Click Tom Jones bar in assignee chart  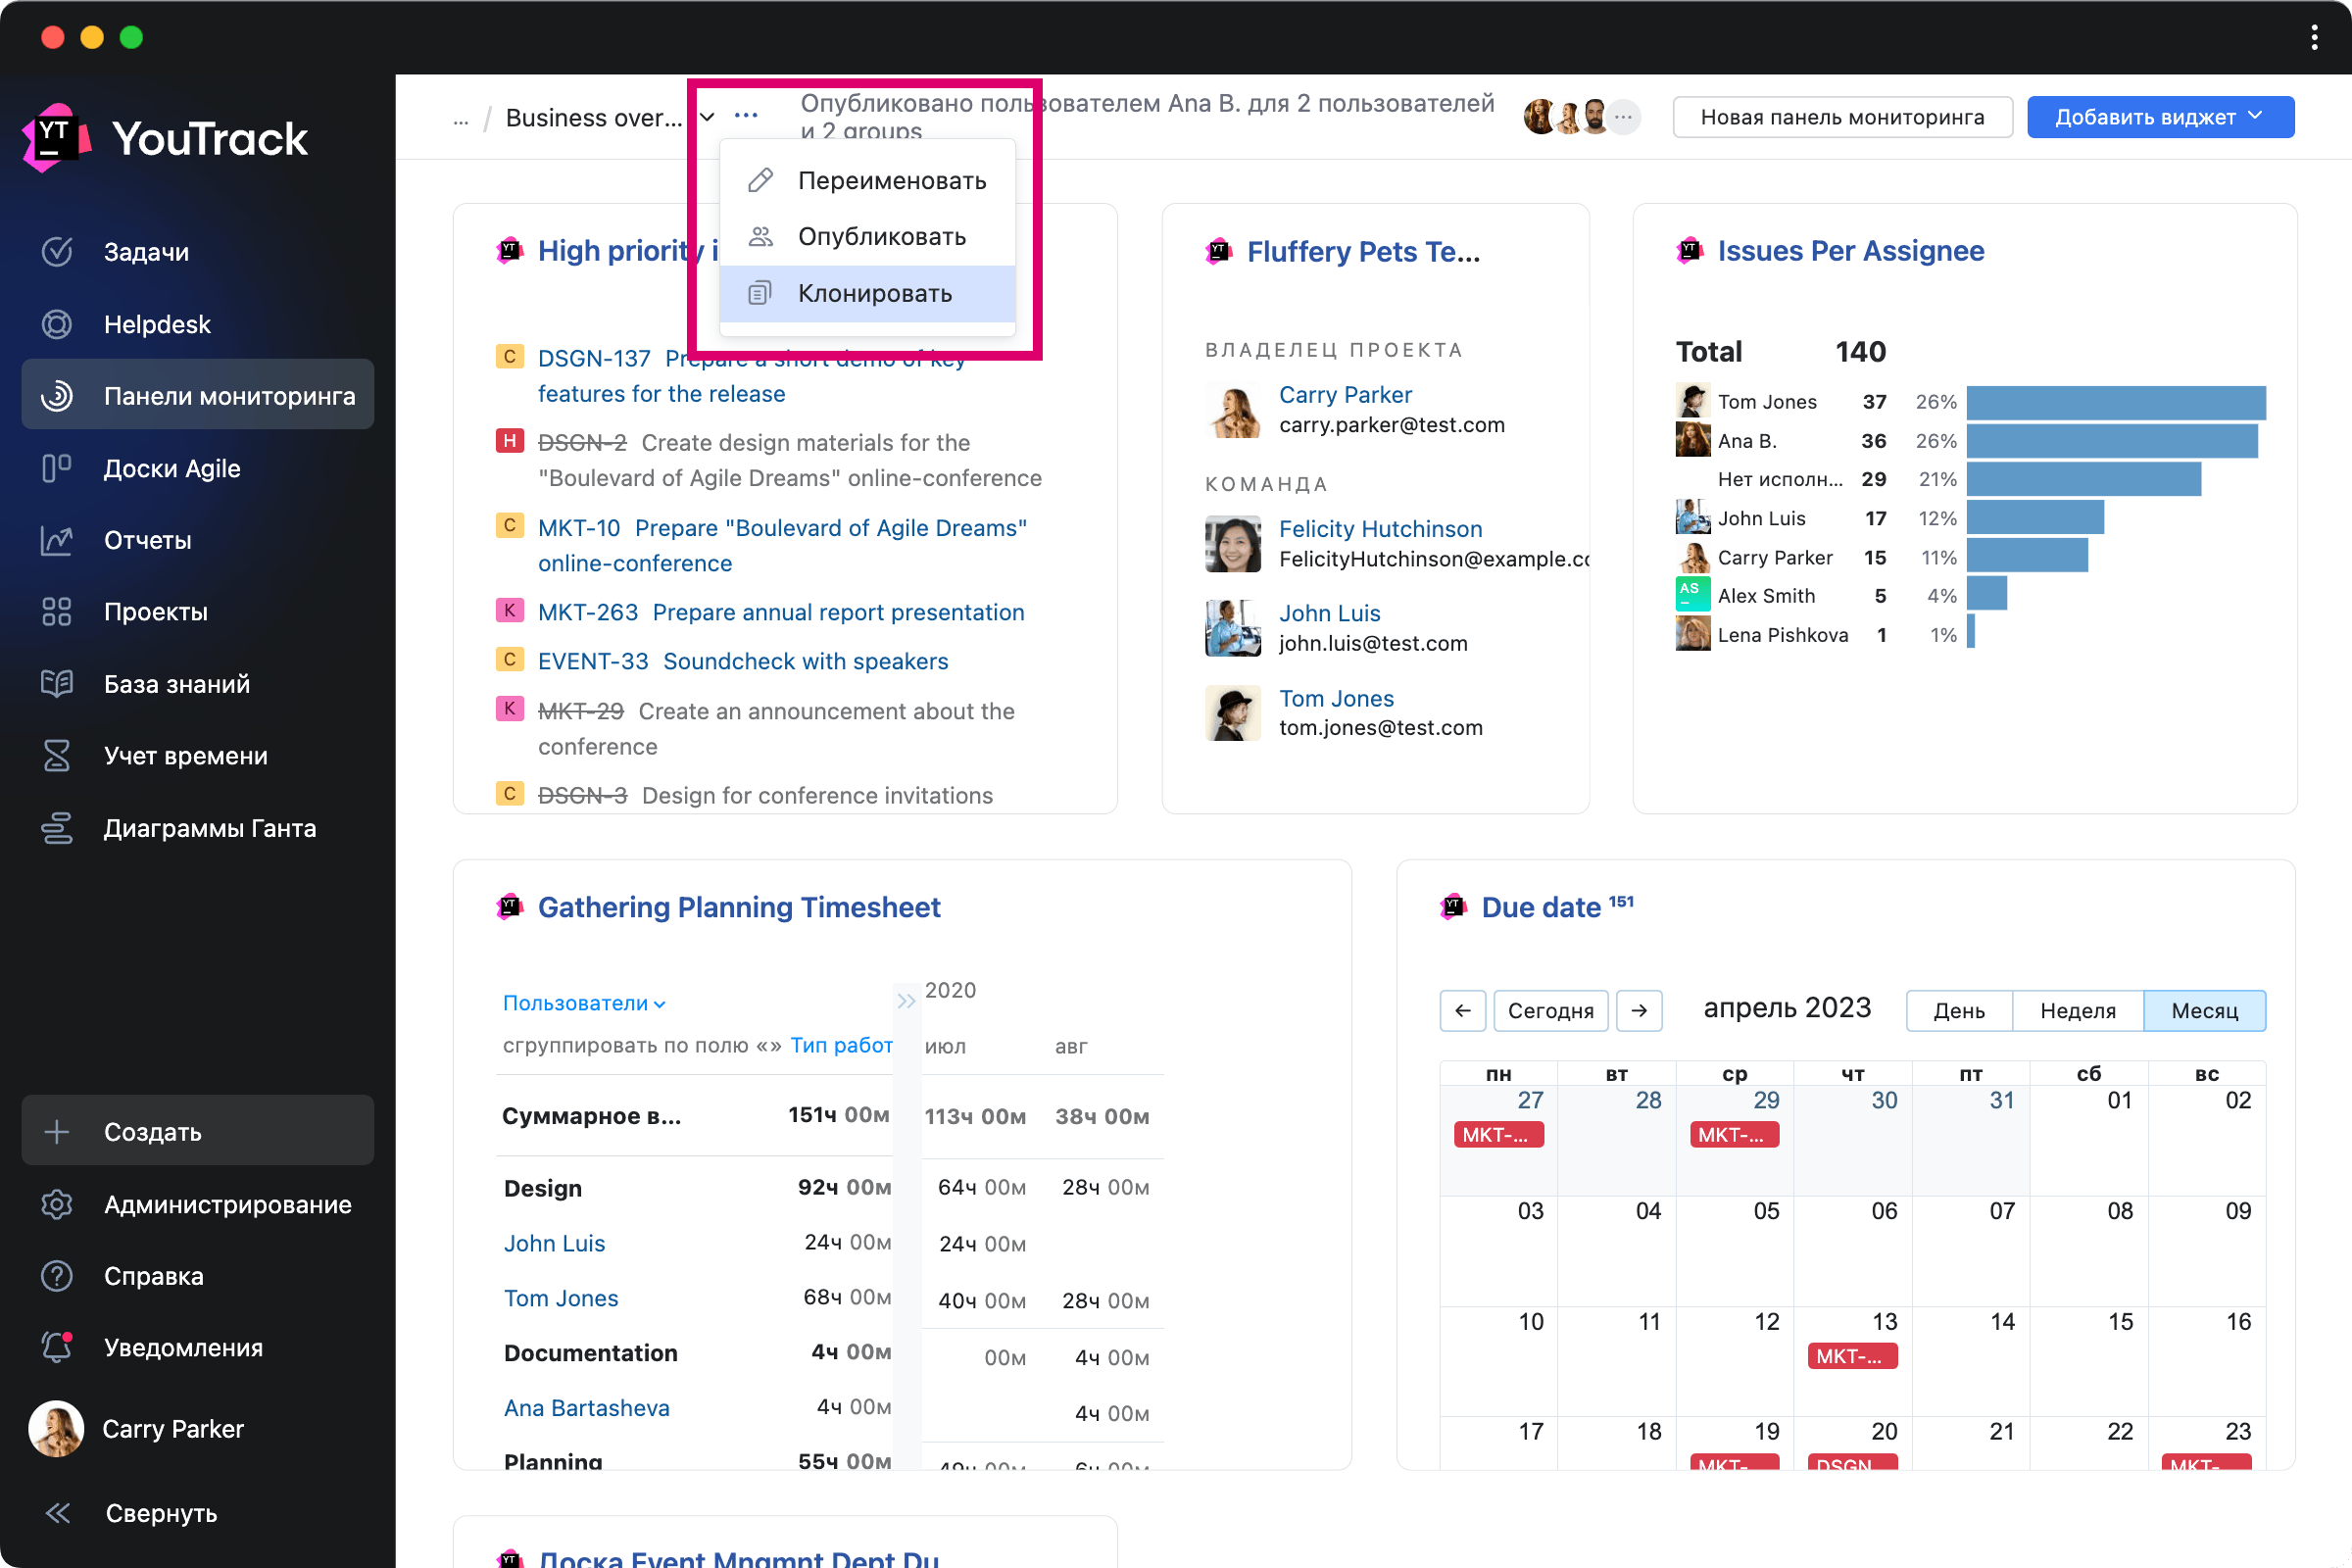tap(2115, 402)
